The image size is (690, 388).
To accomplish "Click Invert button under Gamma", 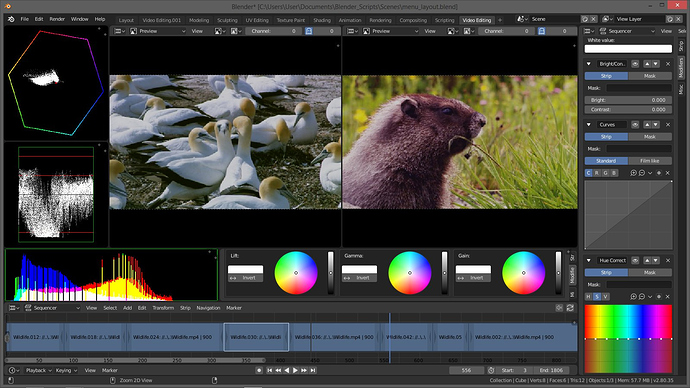I will pyautogui.click(x=359, y=278).
